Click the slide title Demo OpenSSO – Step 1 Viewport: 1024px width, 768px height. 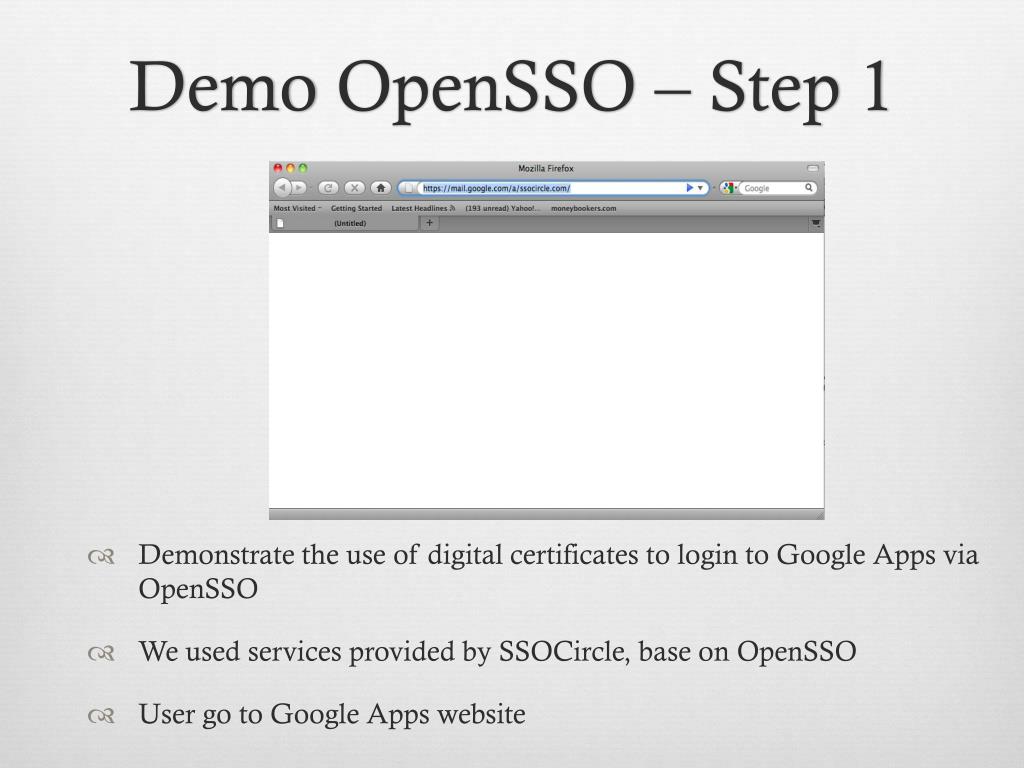(x=509, y=89)
